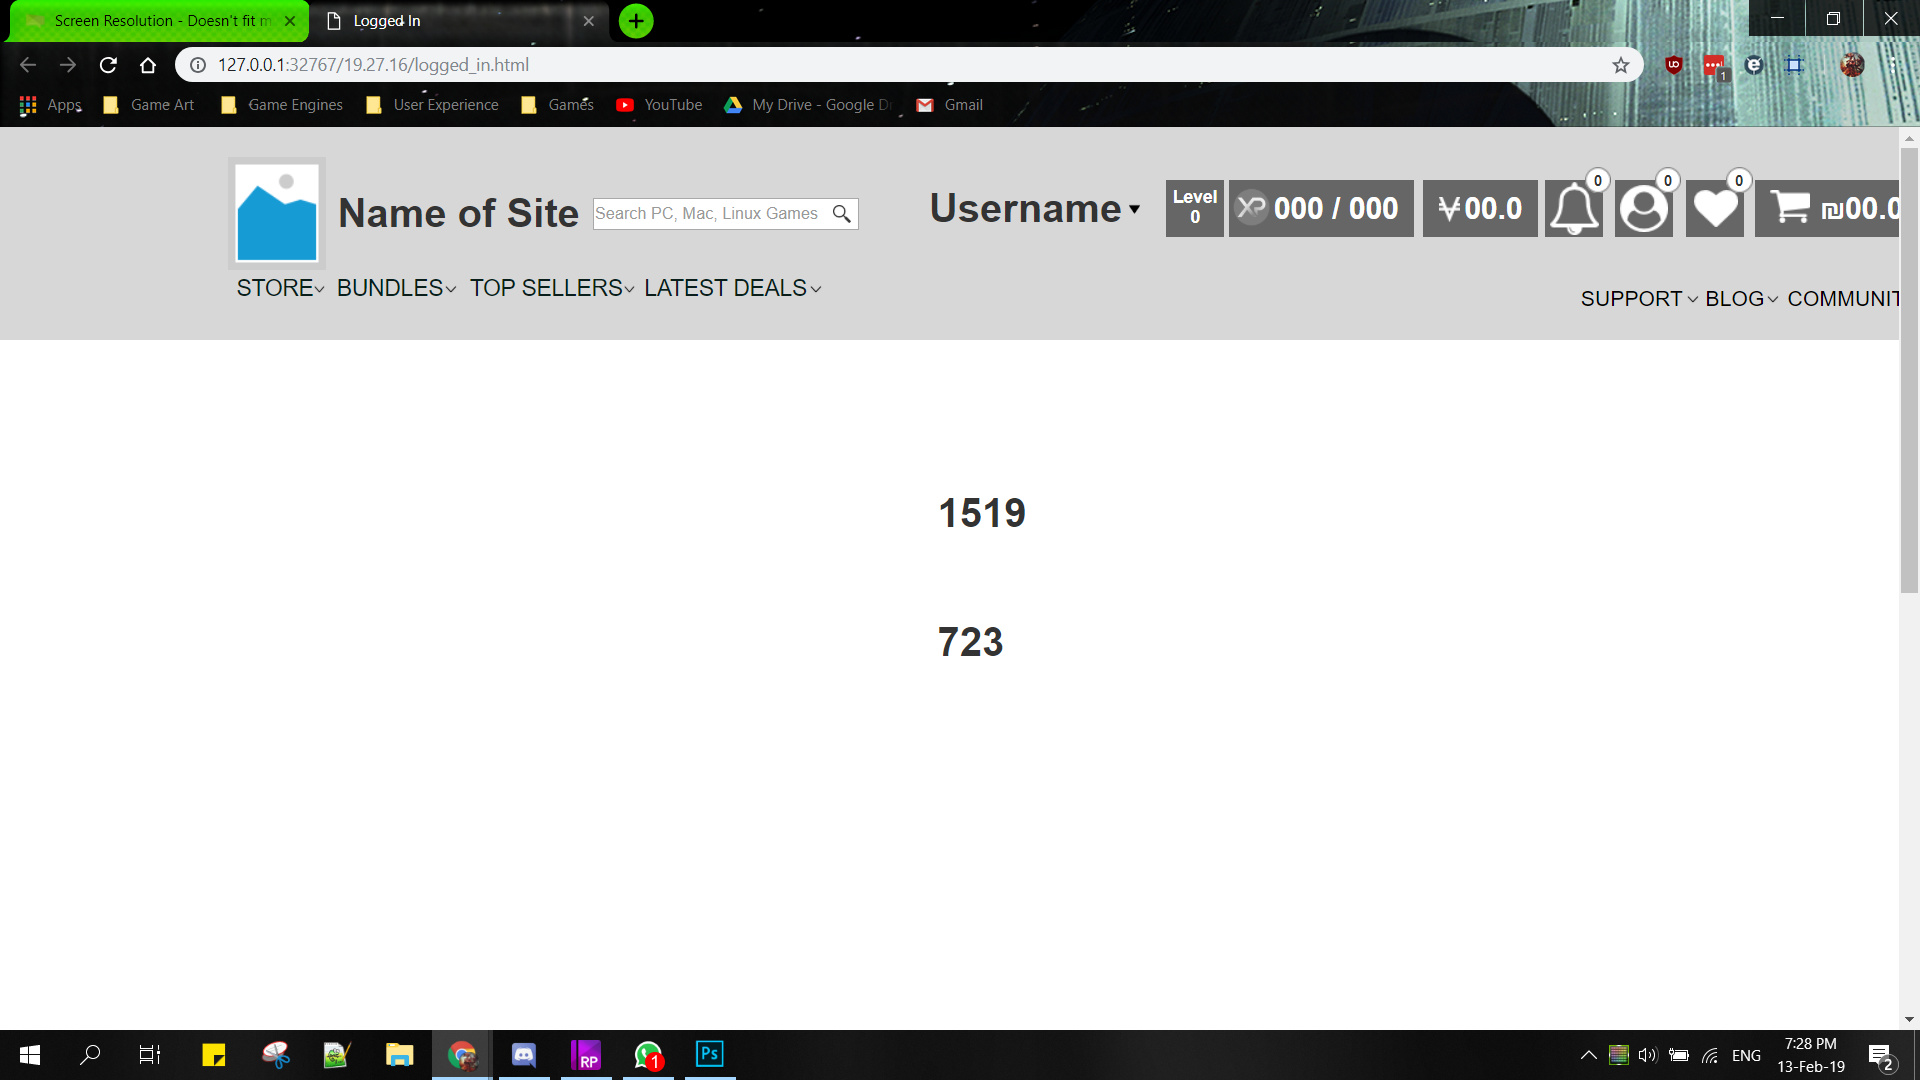Screen dimensions: 1920x1080
Task: Click the wishlist heart icon
Action: (1714, 209)
